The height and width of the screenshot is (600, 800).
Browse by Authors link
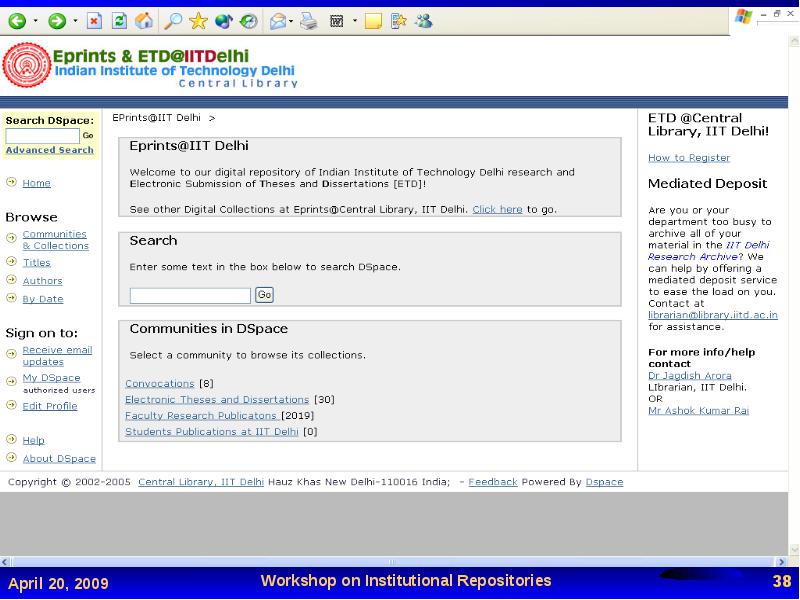click(42, 281)
